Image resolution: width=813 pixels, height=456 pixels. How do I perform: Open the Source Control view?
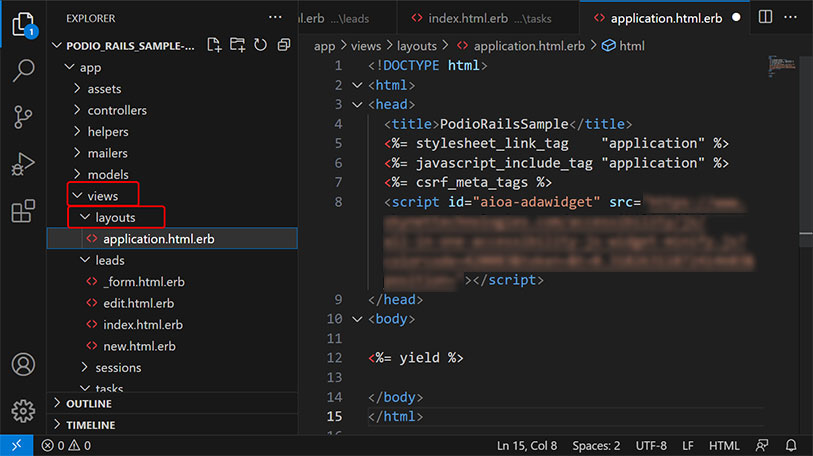pos(23,117)
